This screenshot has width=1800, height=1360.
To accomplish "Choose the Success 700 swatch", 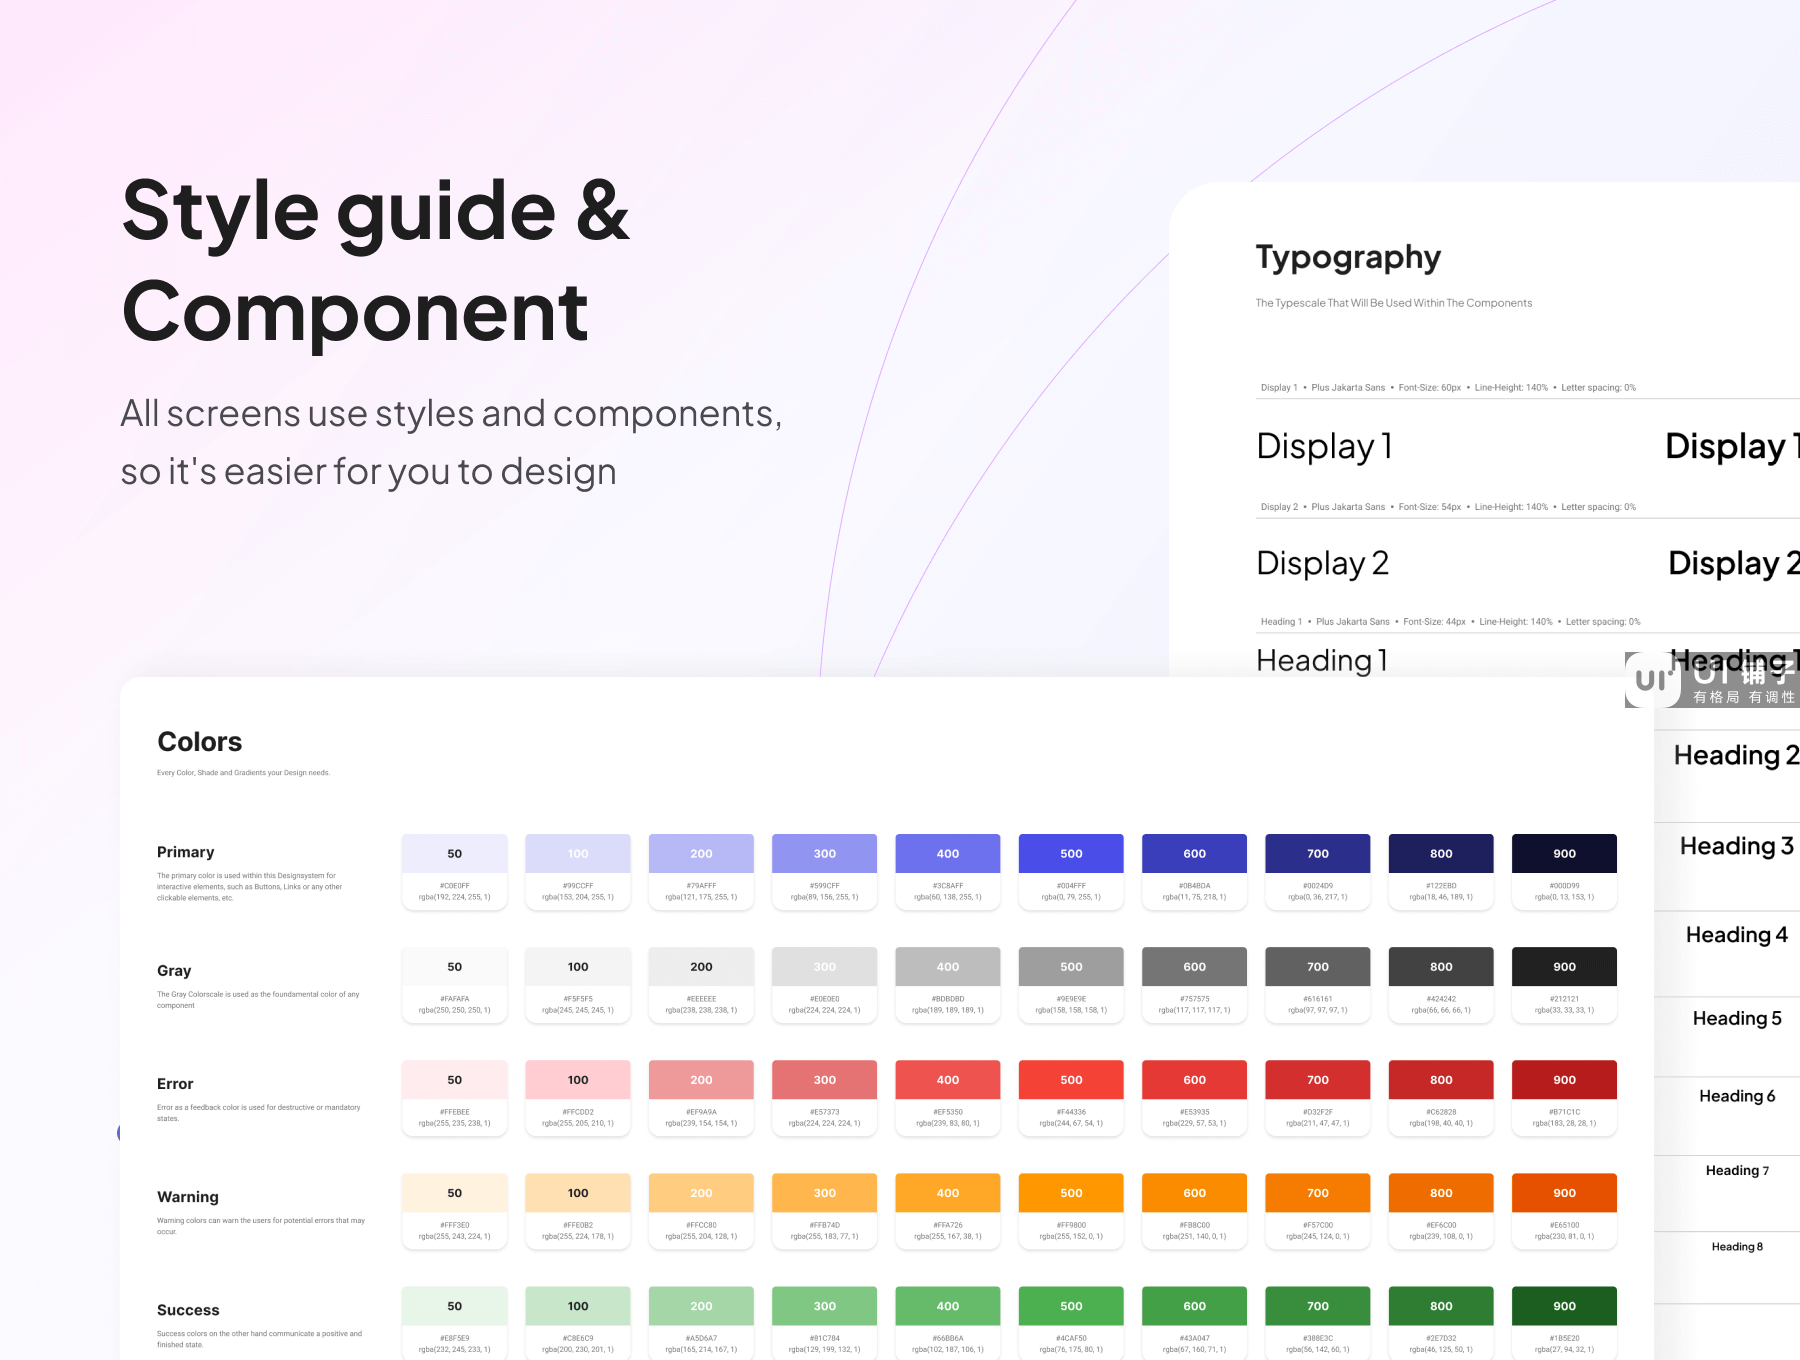I will pyautogui.click(x=1318, y=1322).
